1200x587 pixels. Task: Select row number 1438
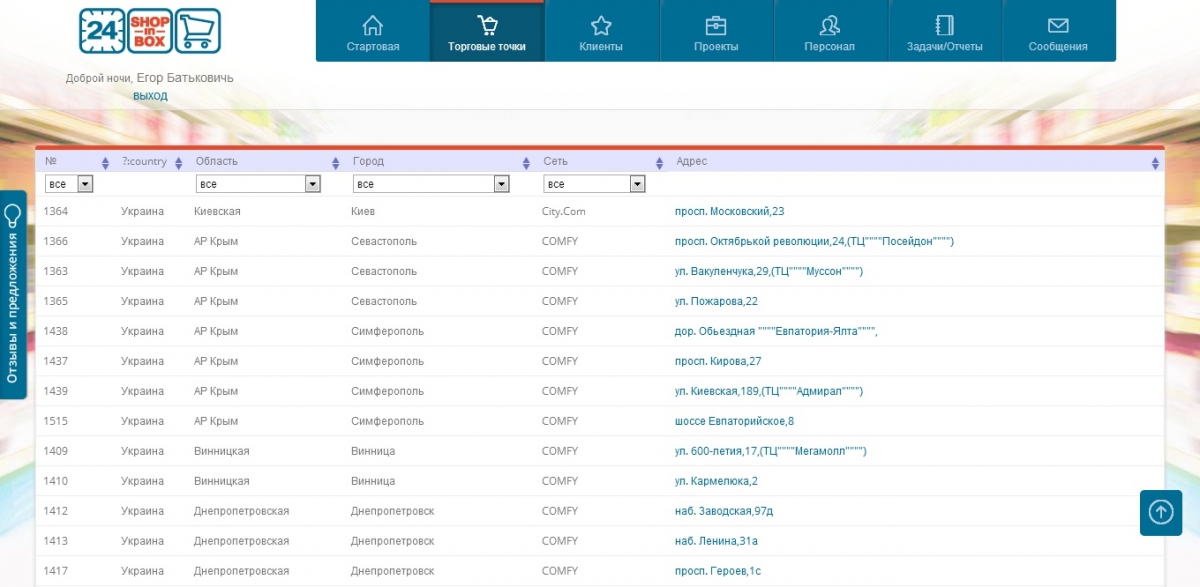(56, 332)
